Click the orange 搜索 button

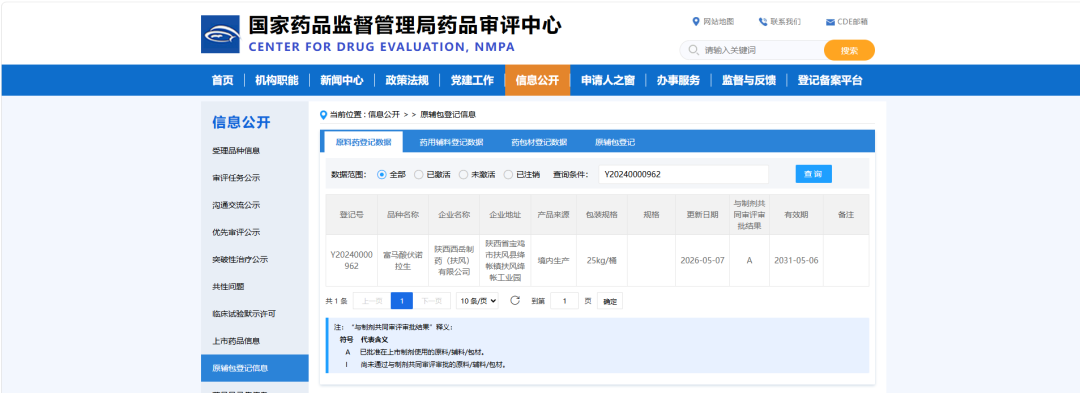pos(849,50)
